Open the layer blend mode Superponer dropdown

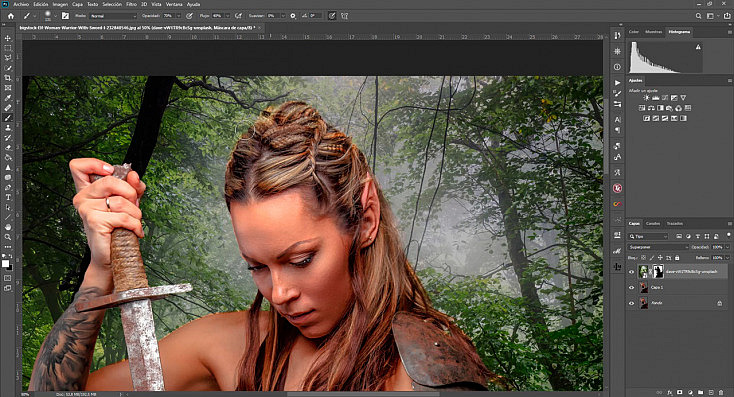coord(658,247)
